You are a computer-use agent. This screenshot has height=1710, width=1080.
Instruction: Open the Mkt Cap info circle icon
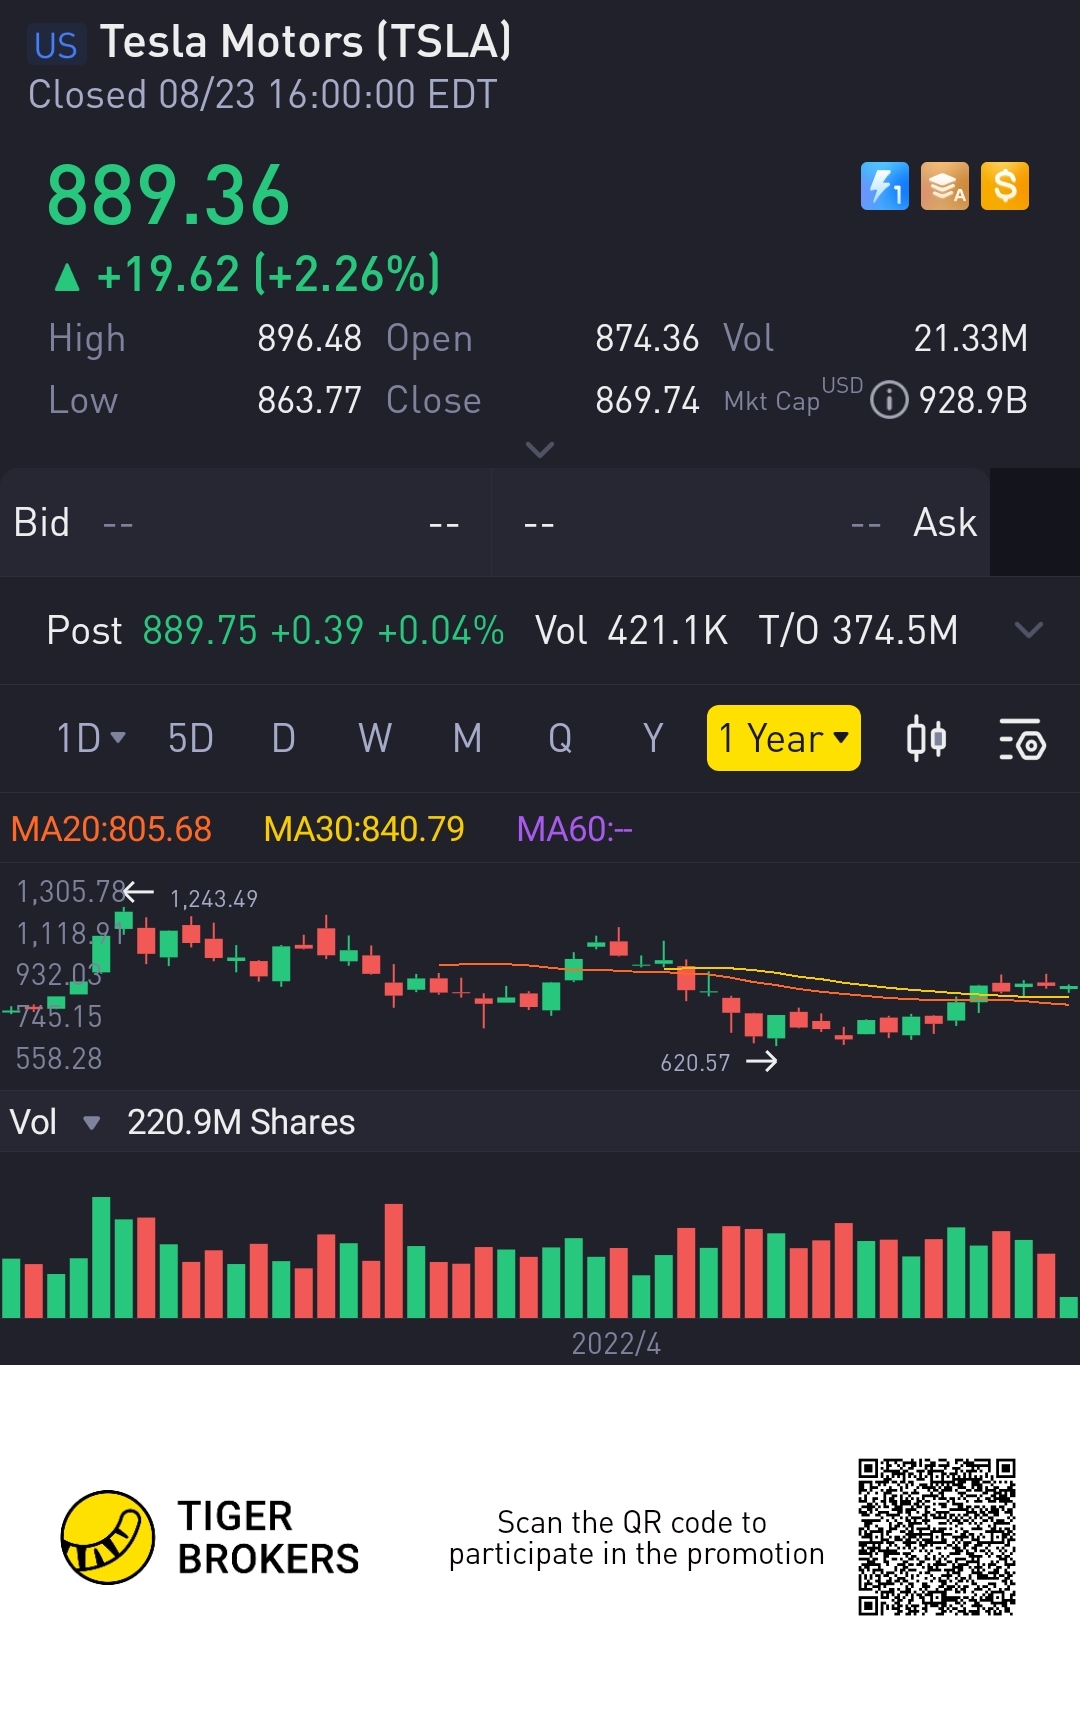889,400
